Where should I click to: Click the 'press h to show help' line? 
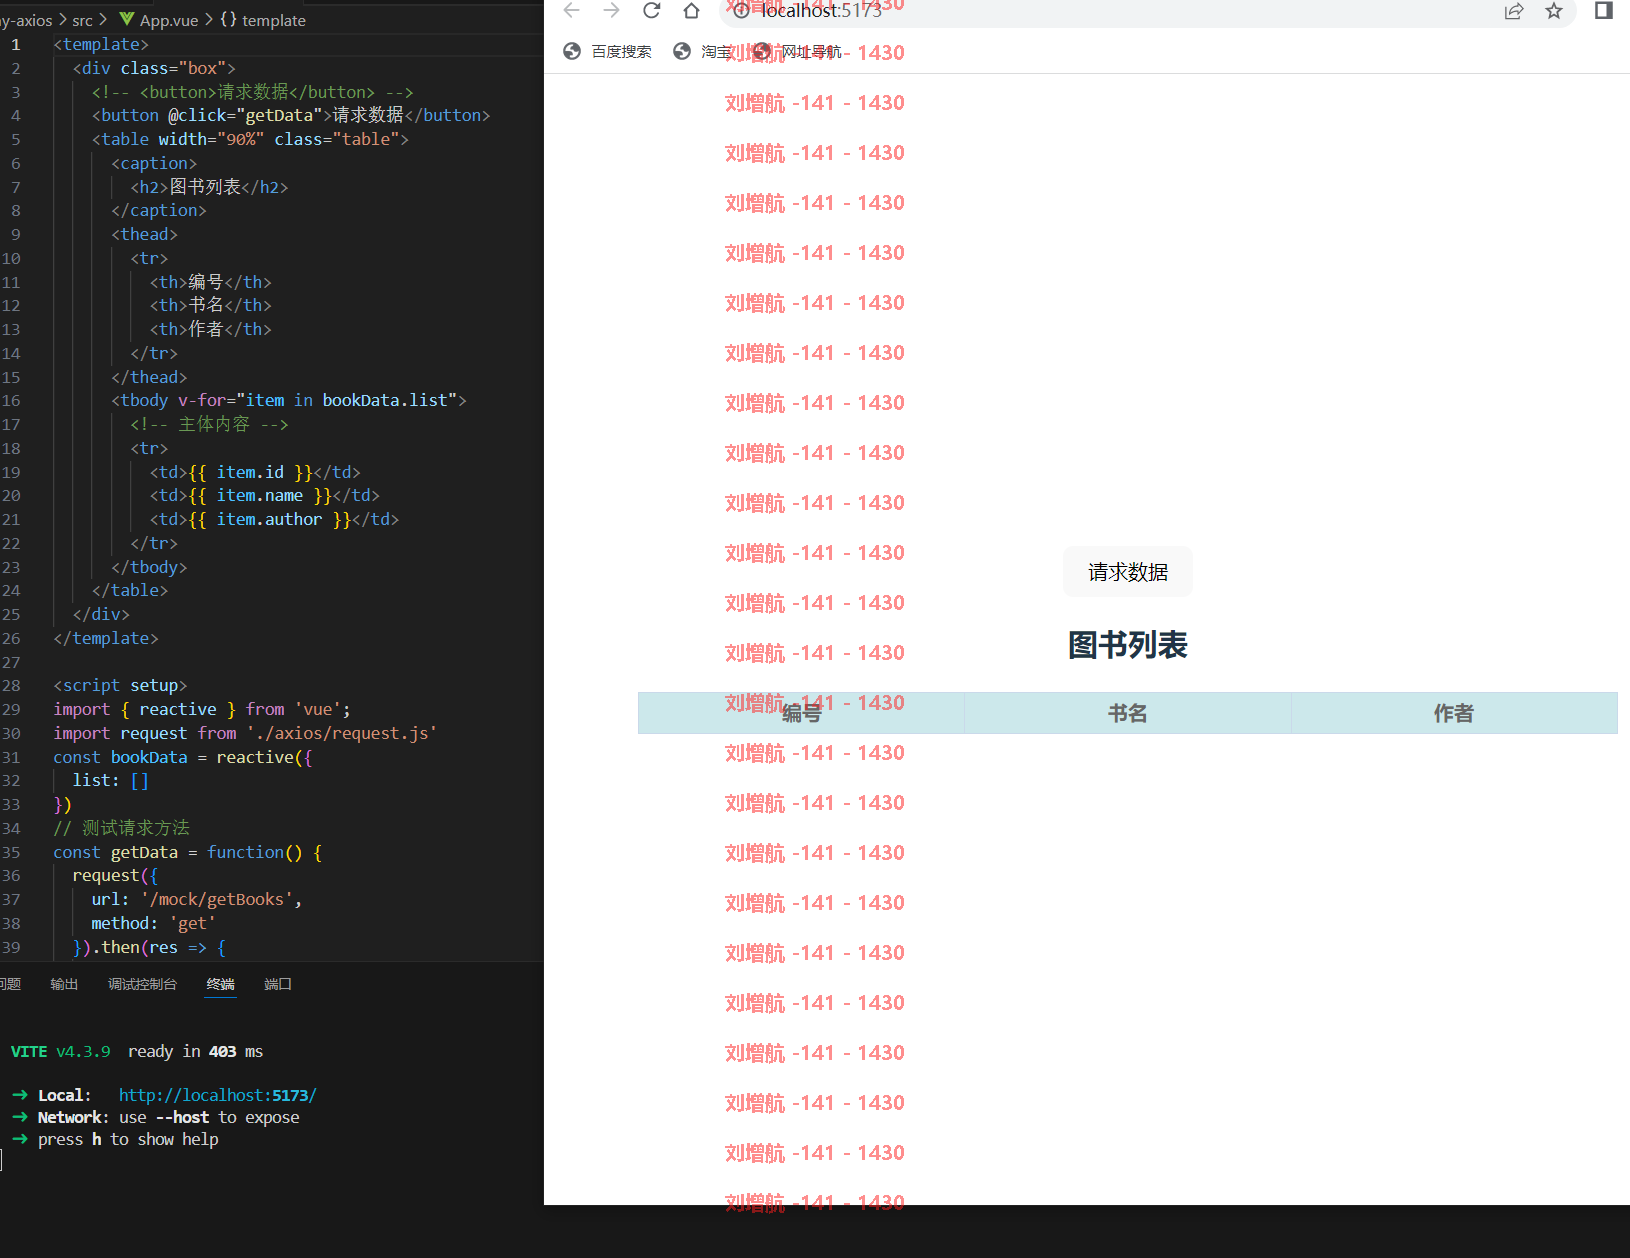pyautogui.click(x=128, y=1139)
